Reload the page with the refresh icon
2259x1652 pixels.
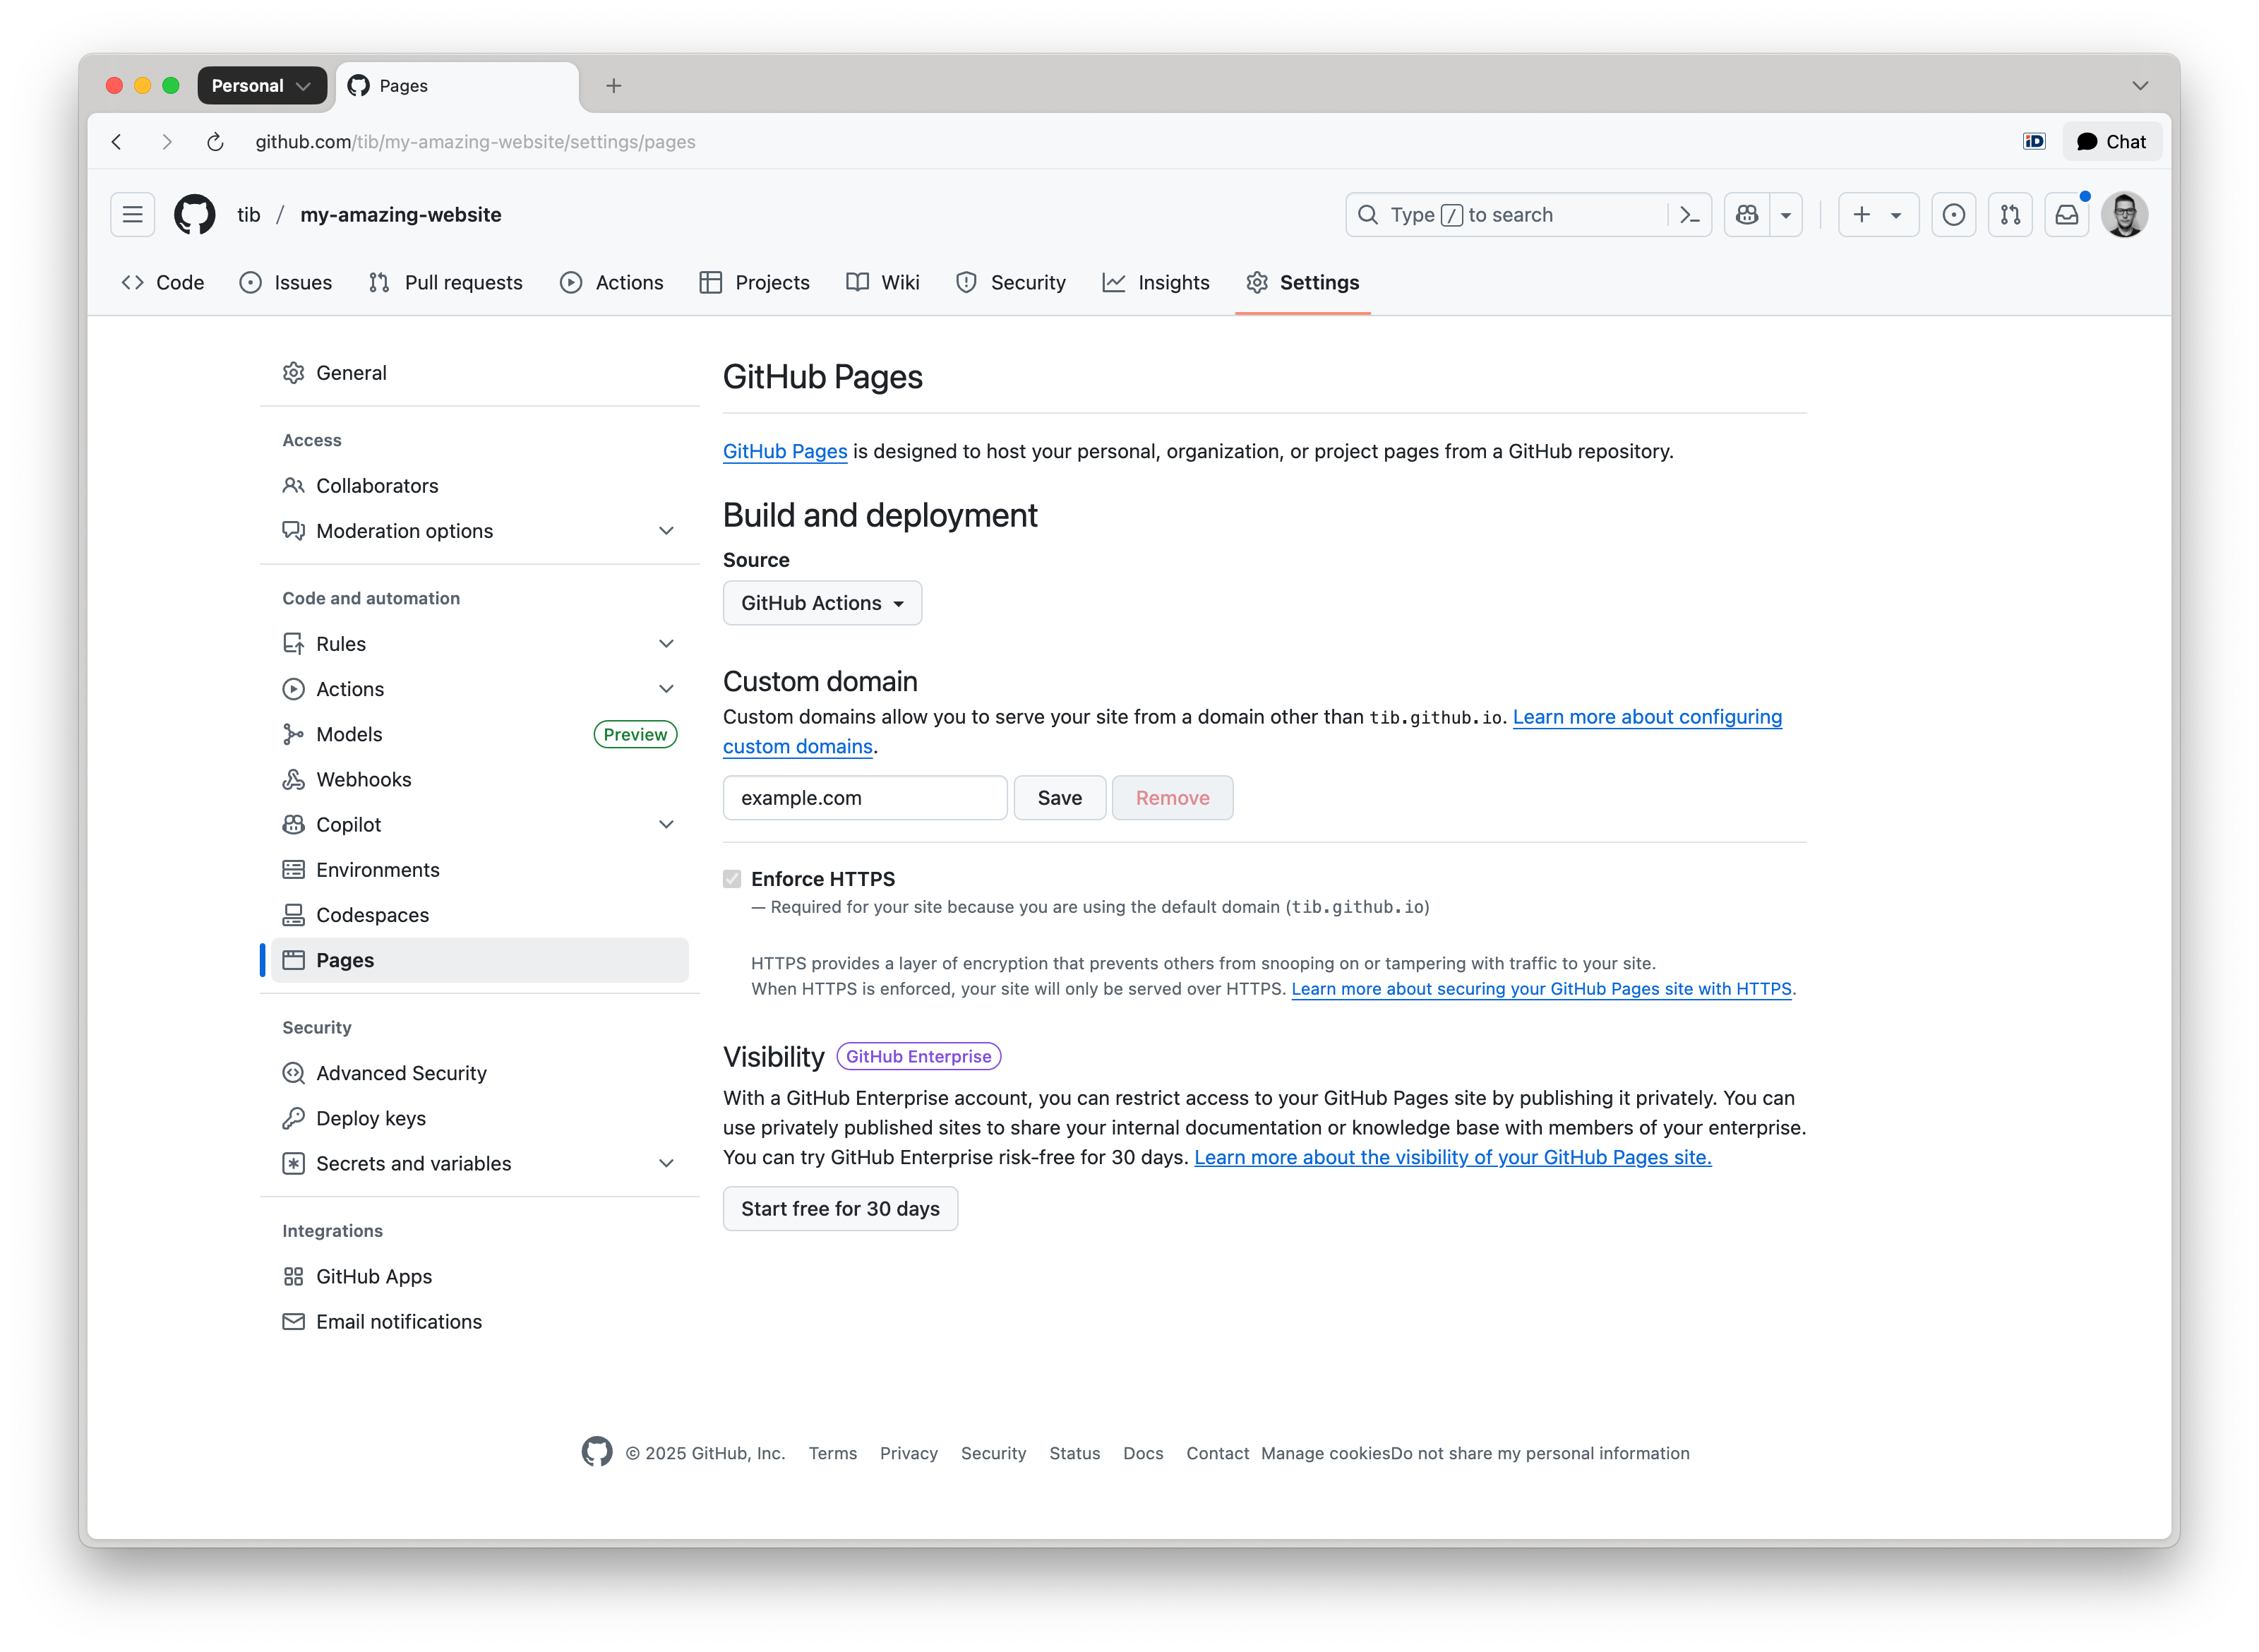point(215,142)
